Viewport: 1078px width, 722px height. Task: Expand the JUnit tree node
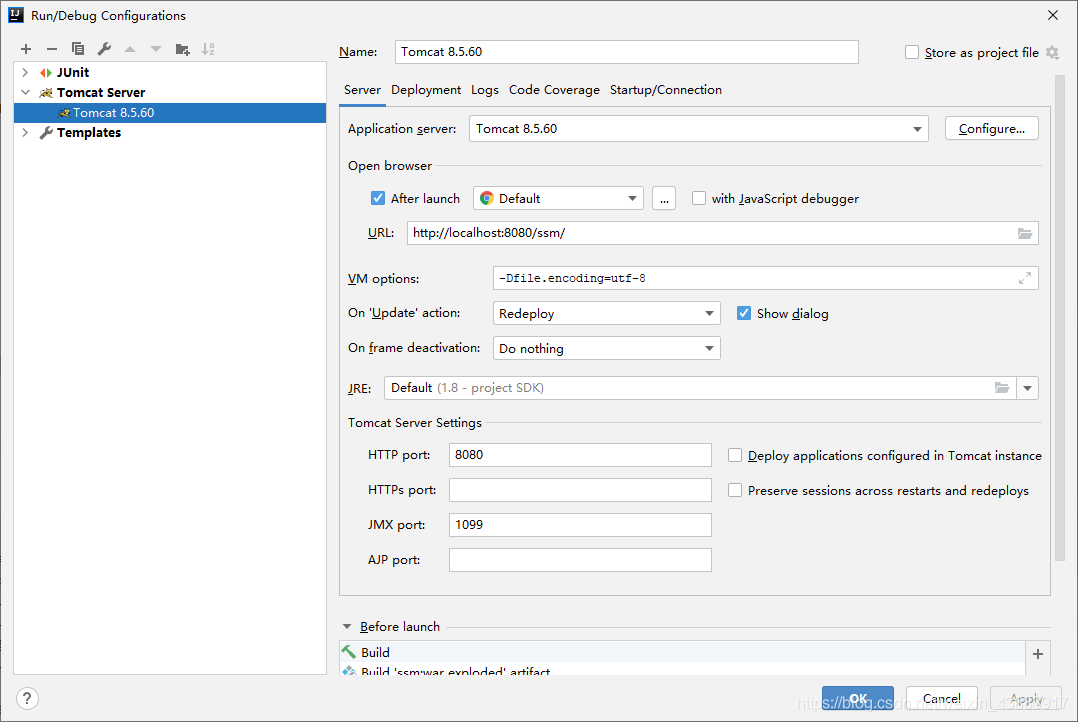pos(25,72)
